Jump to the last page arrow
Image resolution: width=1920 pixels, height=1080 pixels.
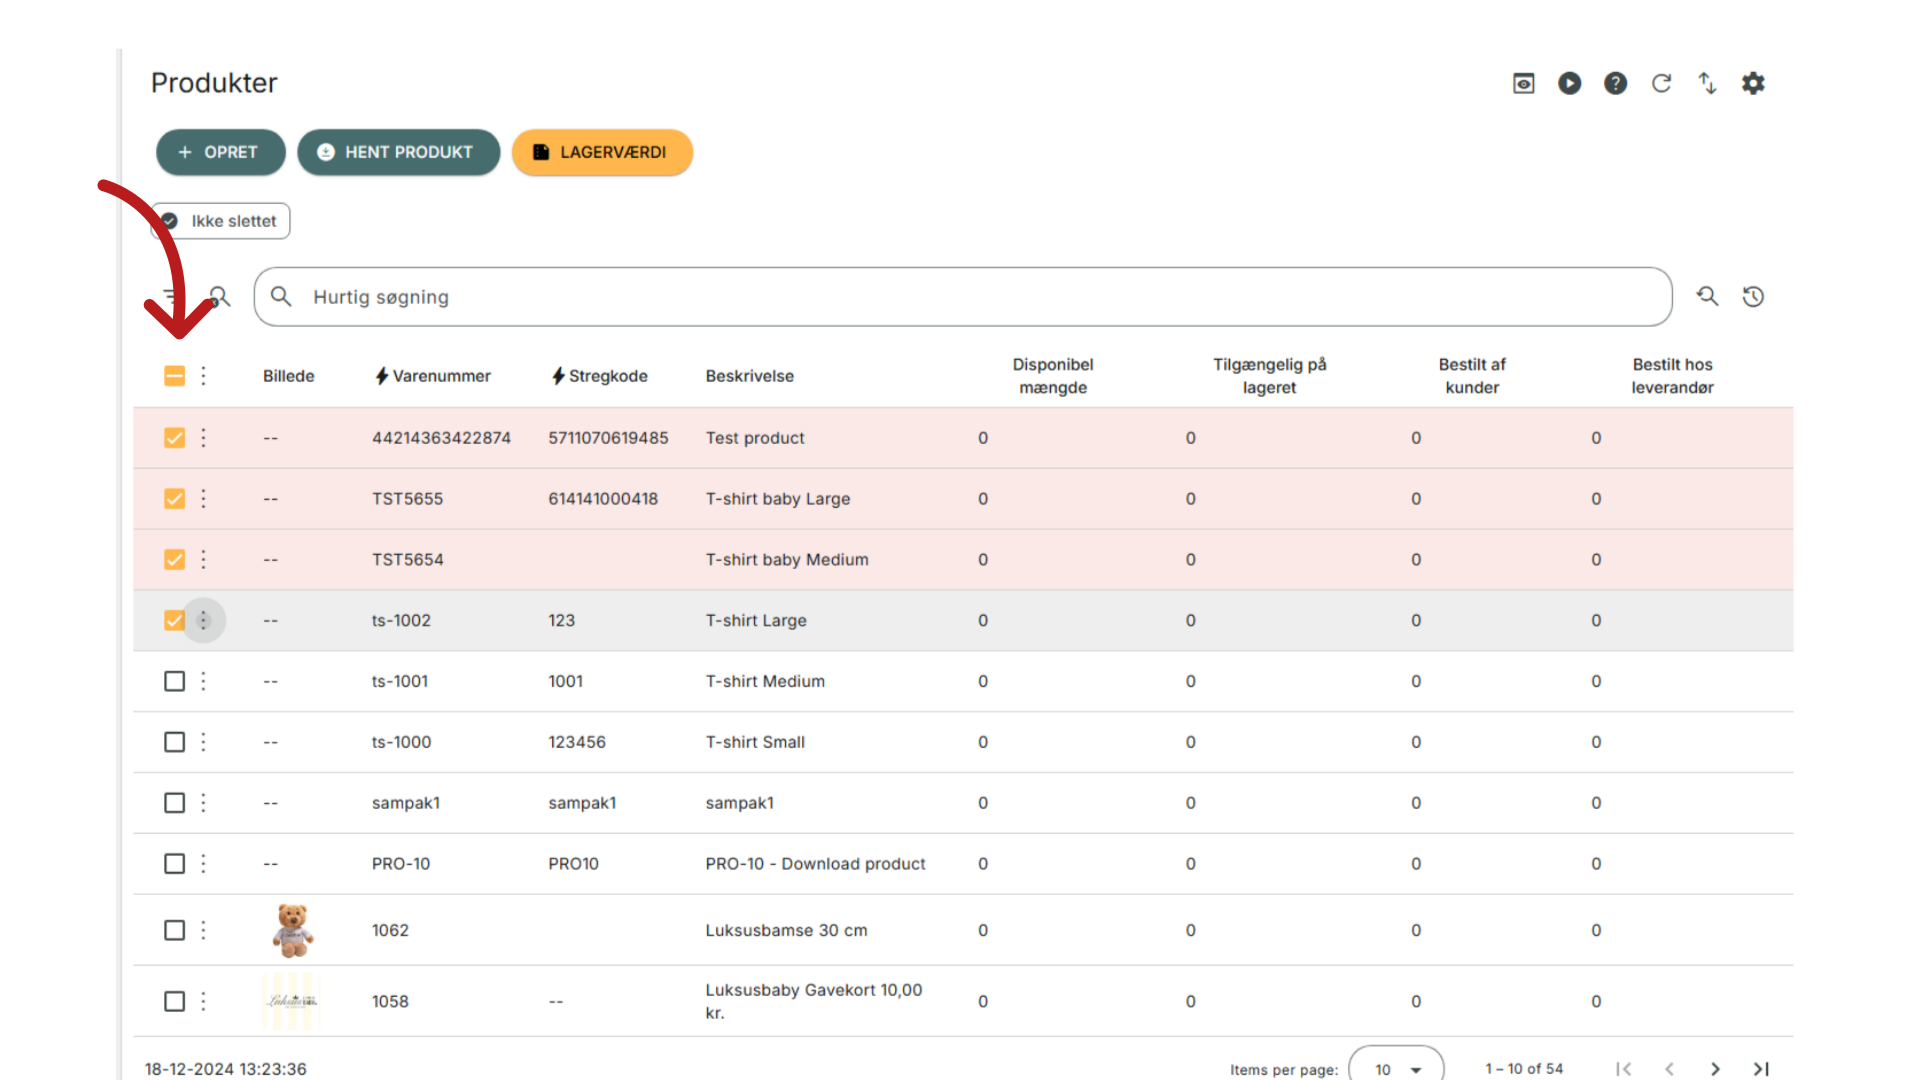point(1761,1069)
